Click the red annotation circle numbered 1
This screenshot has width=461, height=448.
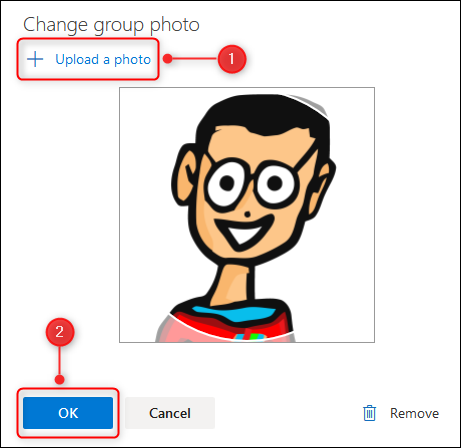point(232,59)
